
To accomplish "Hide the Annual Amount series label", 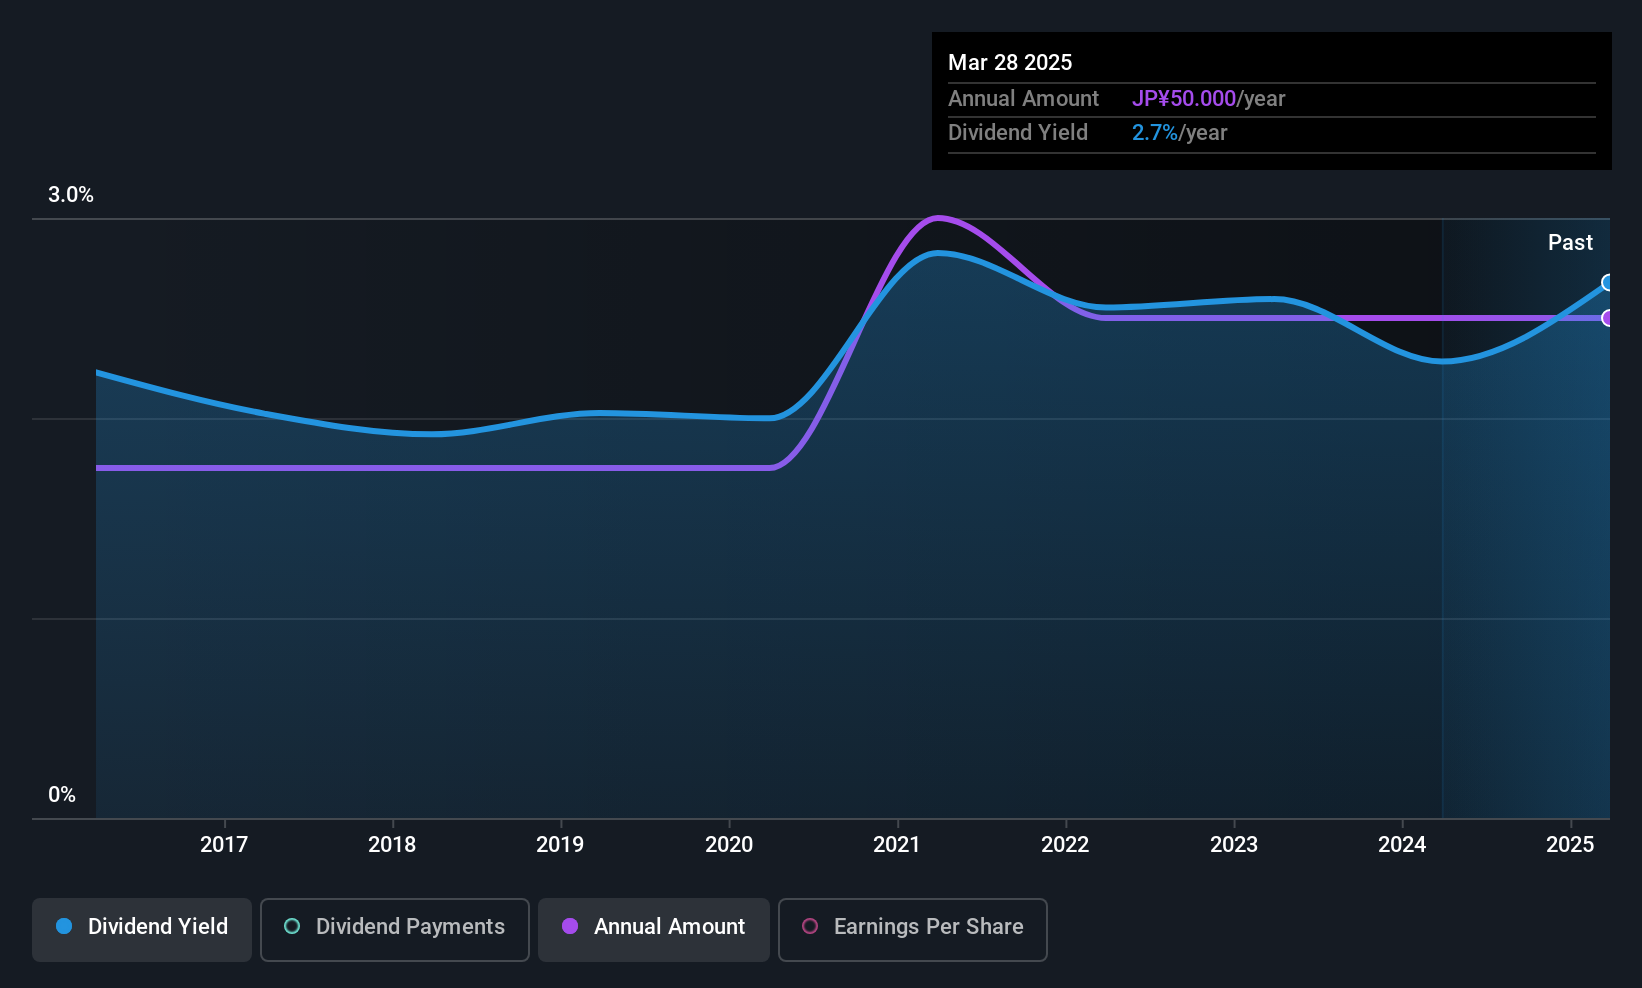I will coord(669,926).
